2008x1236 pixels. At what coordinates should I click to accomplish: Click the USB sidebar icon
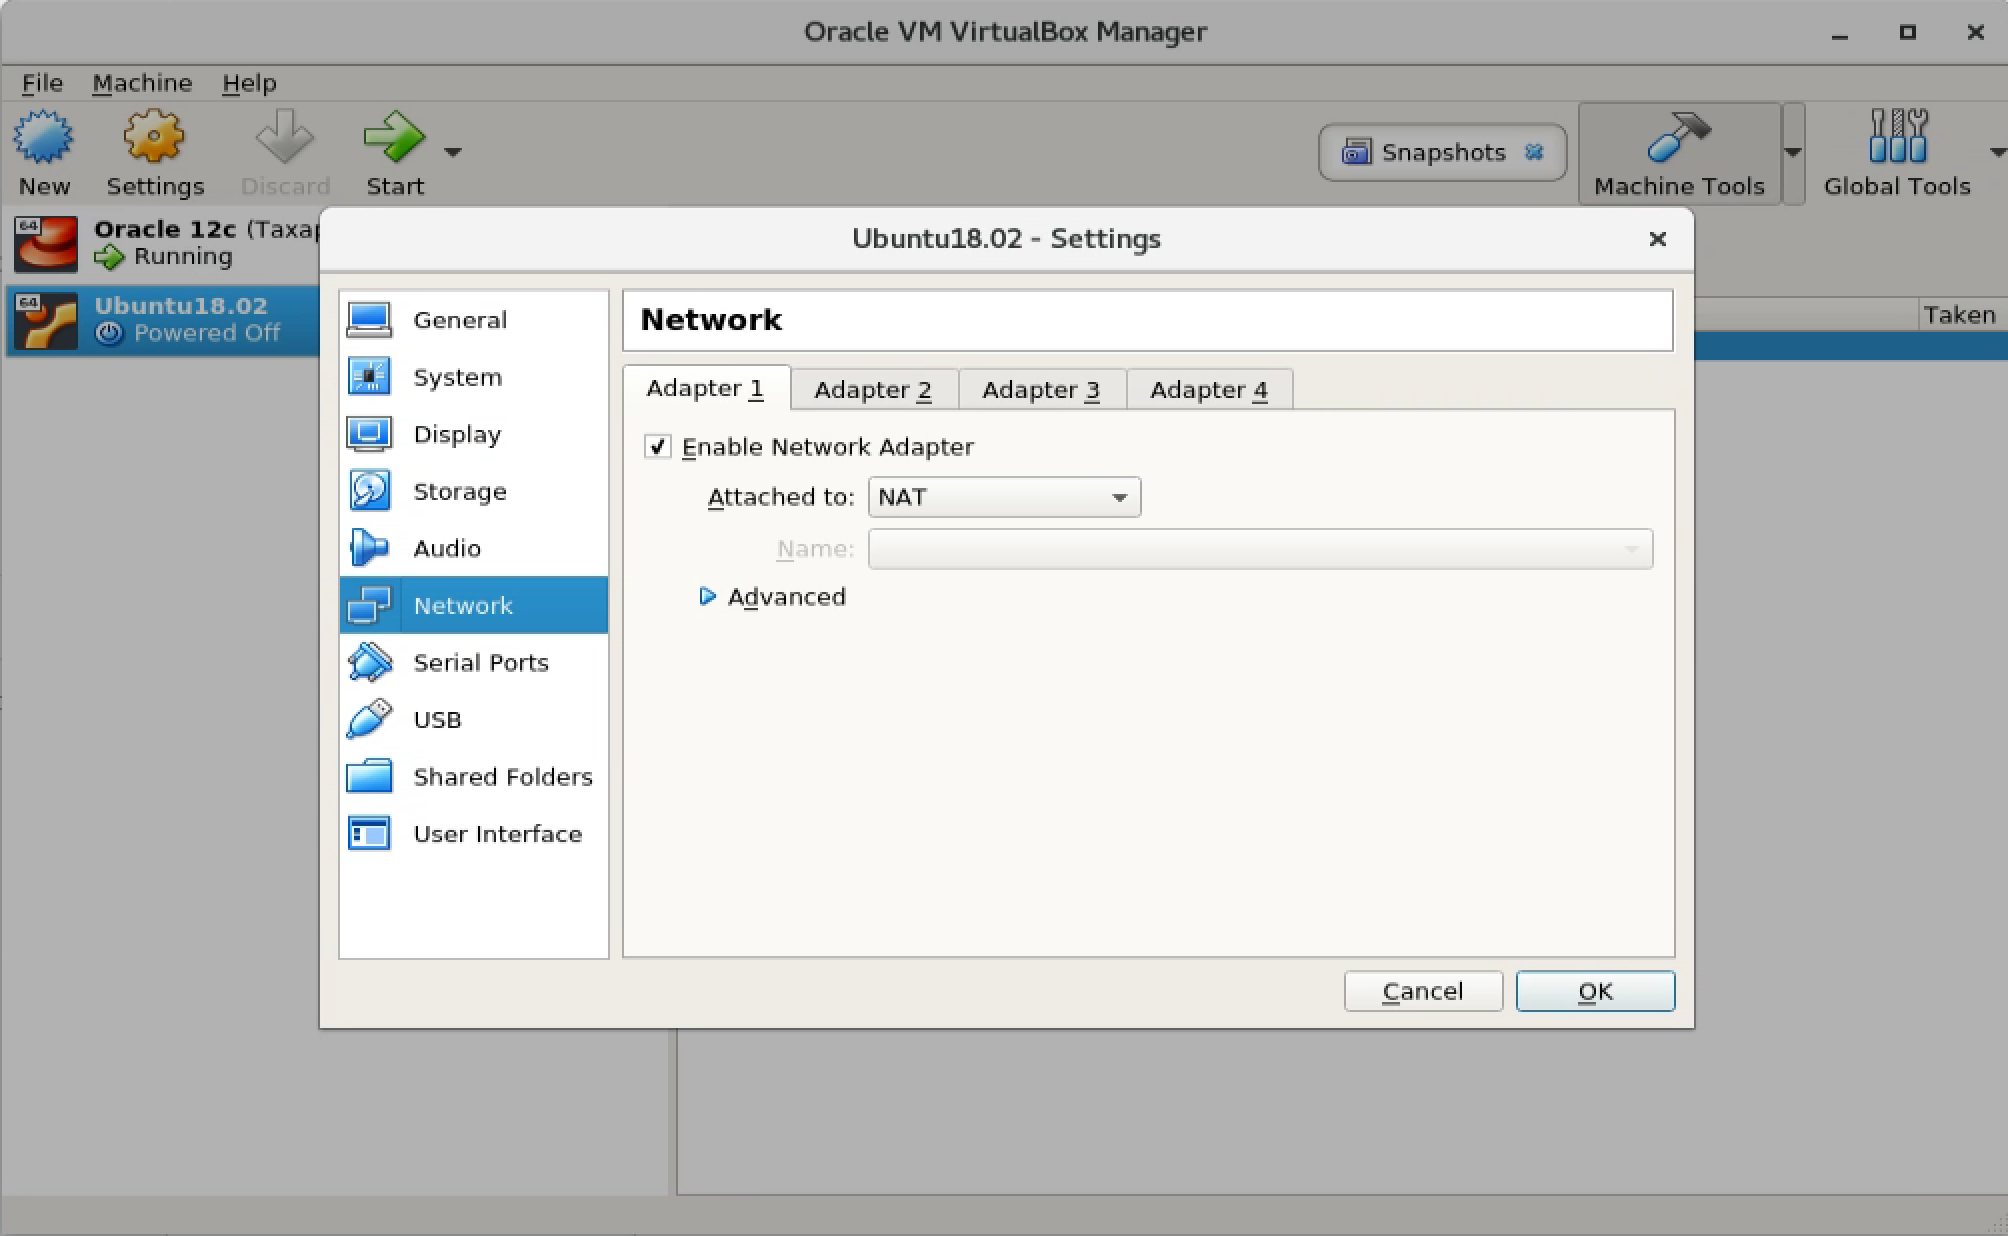[373, 718]
